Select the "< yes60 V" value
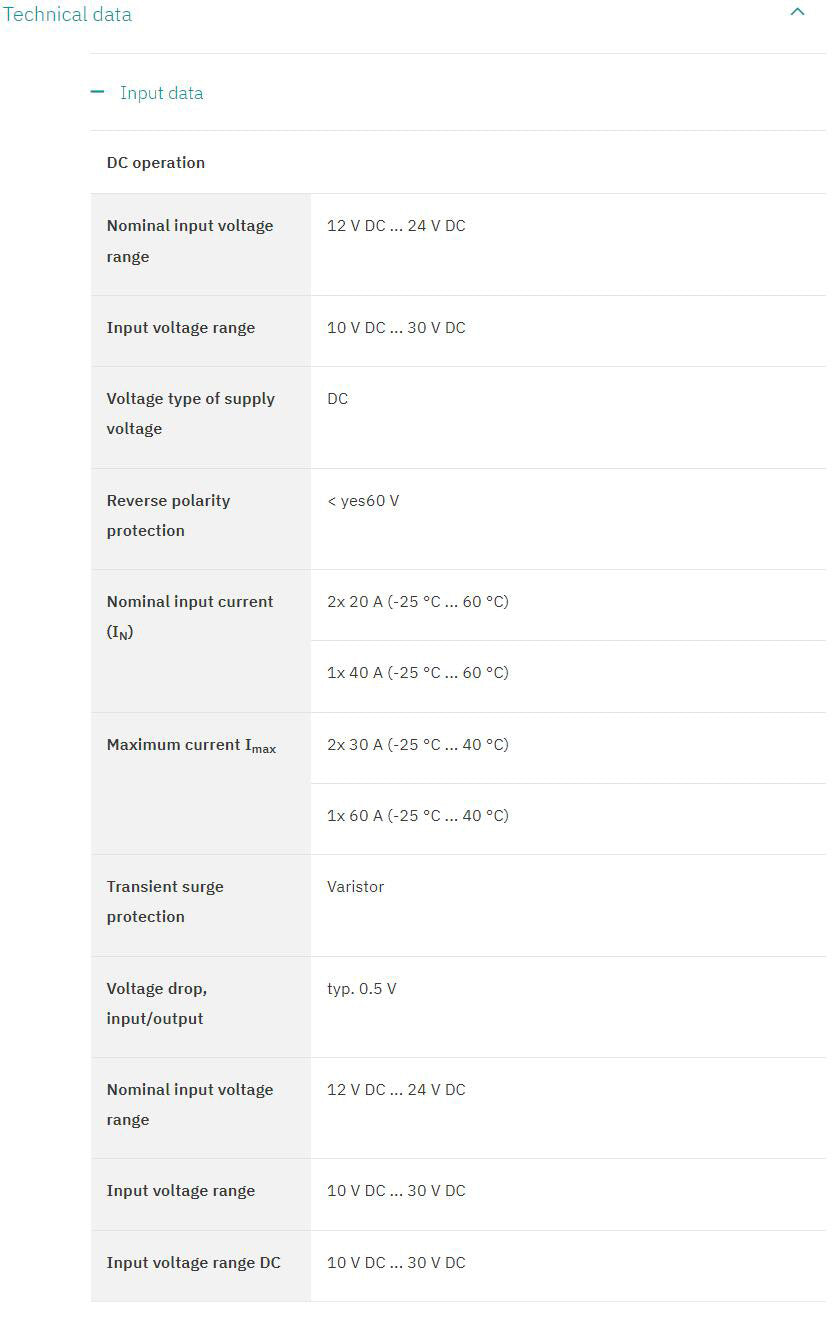Viewport: 832px width, 1319px height. click(x=363, y=500)
